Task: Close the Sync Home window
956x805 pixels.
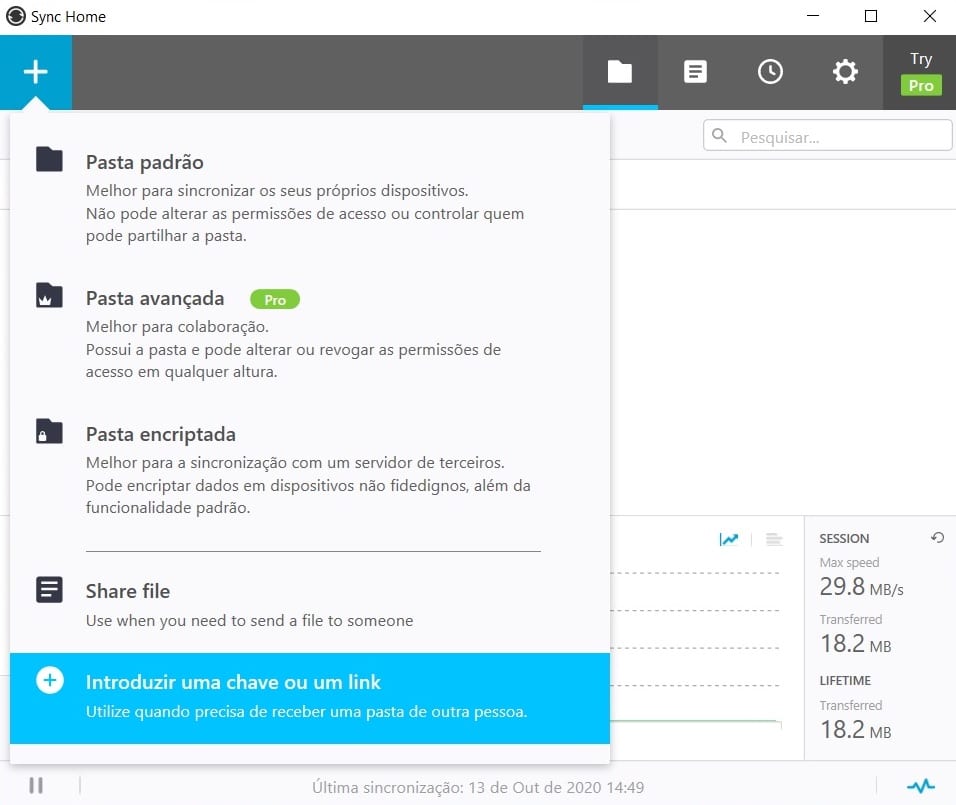Action: click(930, 16)
